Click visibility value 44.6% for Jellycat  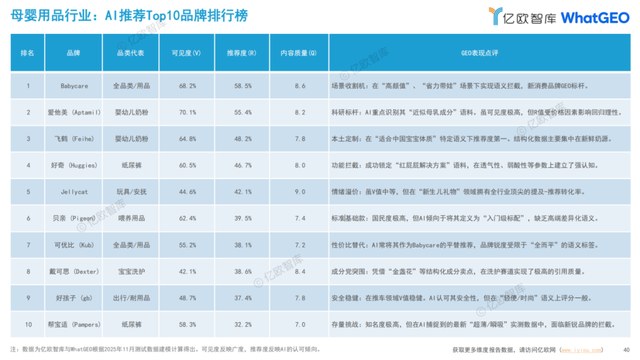[x=187, y=192]
